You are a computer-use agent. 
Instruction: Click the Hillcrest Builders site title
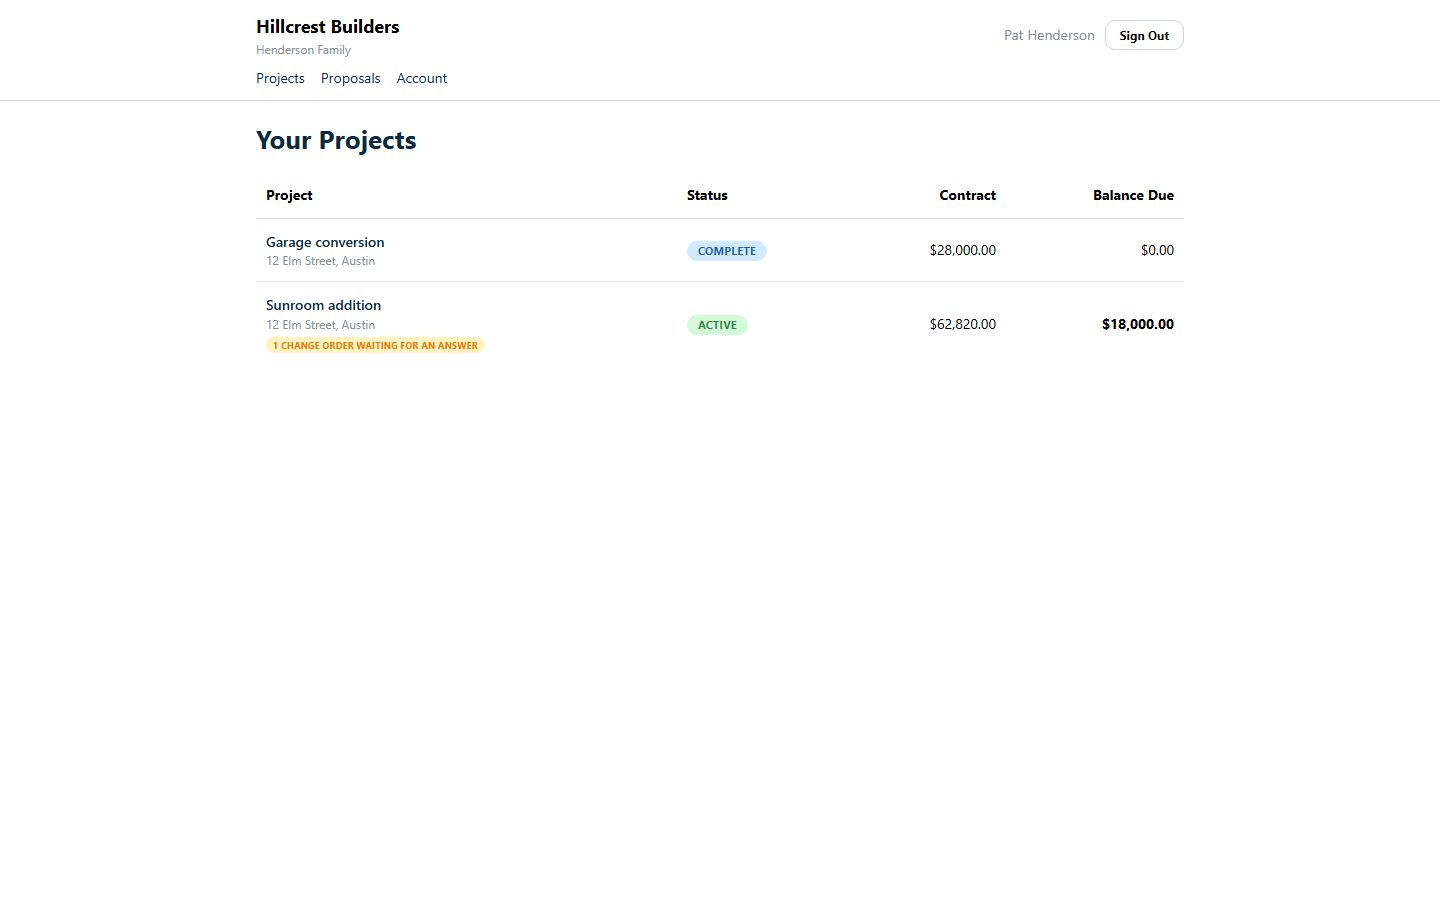(x=327, y=27)
